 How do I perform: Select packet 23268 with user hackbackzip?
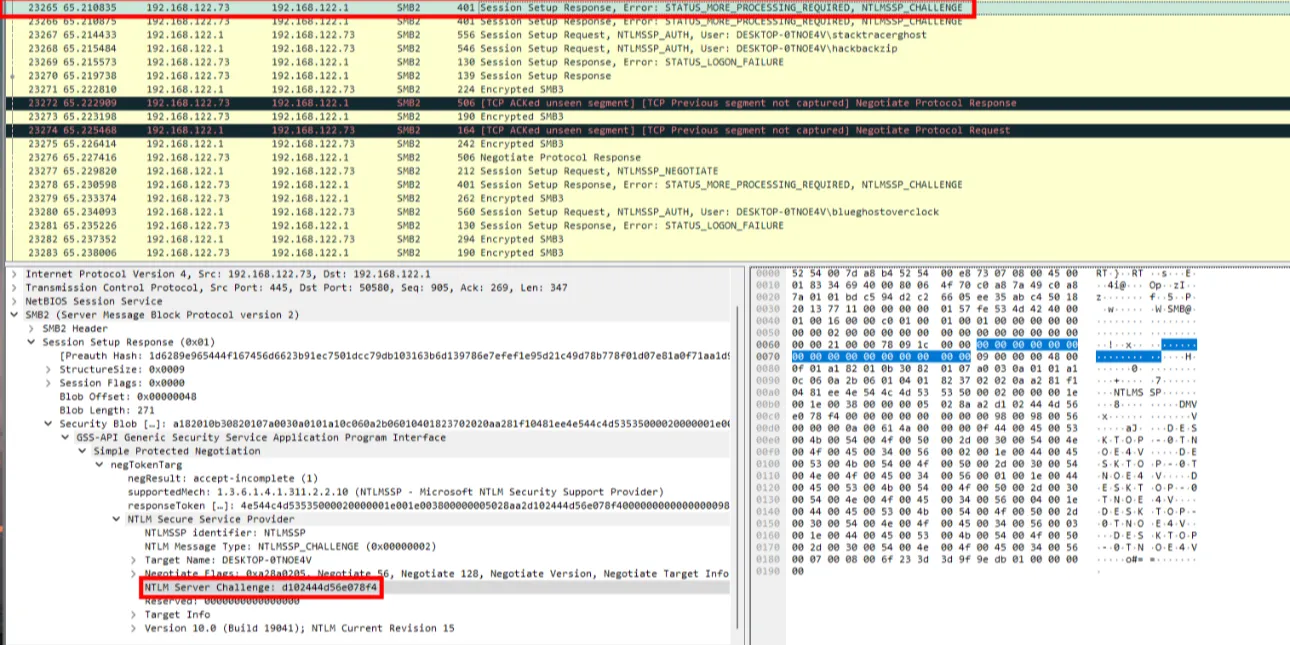pos(645,48)
